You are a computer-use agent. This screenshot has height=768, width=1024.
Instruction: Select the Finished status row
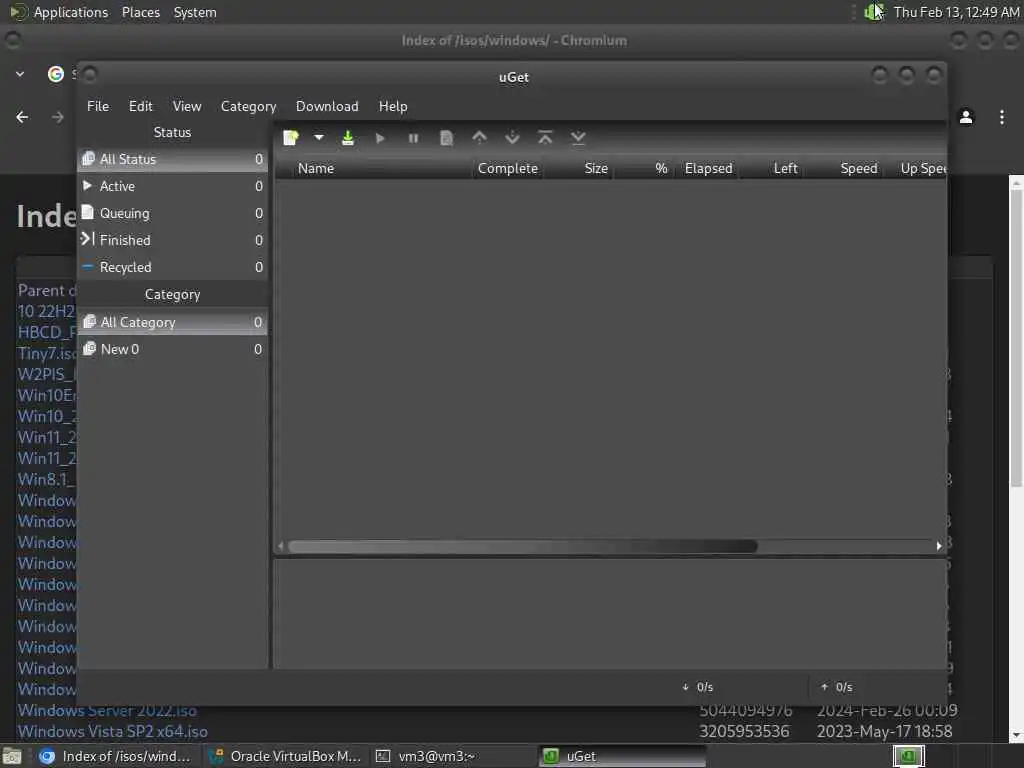pos(172,240)
